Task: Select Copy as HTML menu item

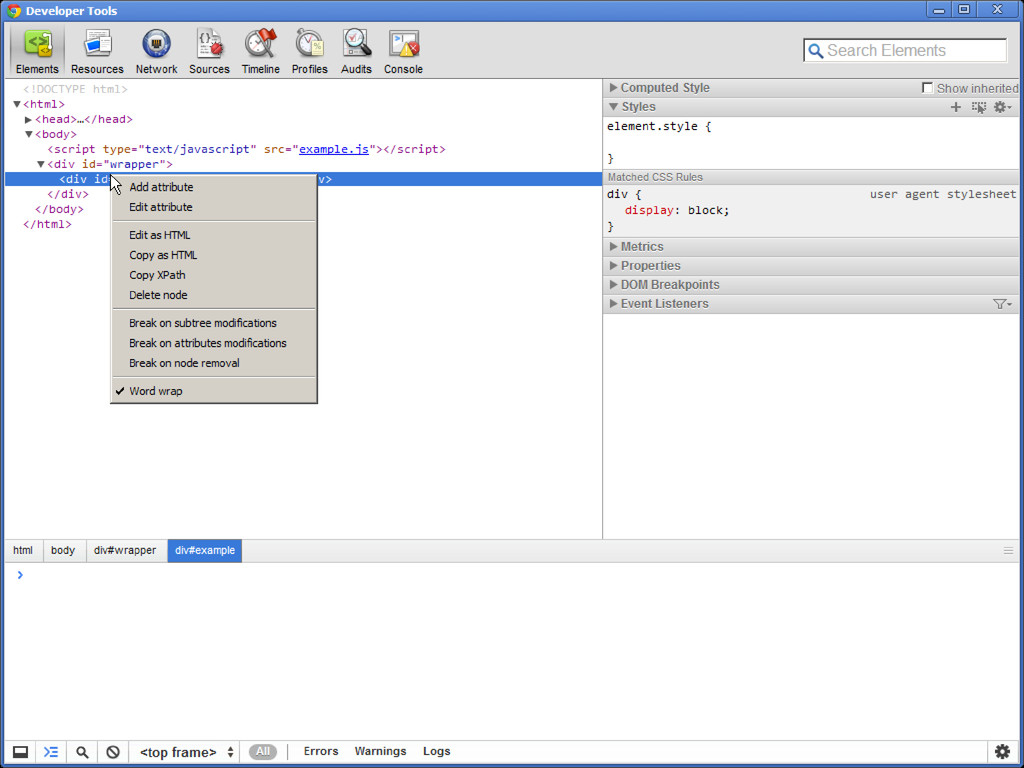Action: click(214, 255)
